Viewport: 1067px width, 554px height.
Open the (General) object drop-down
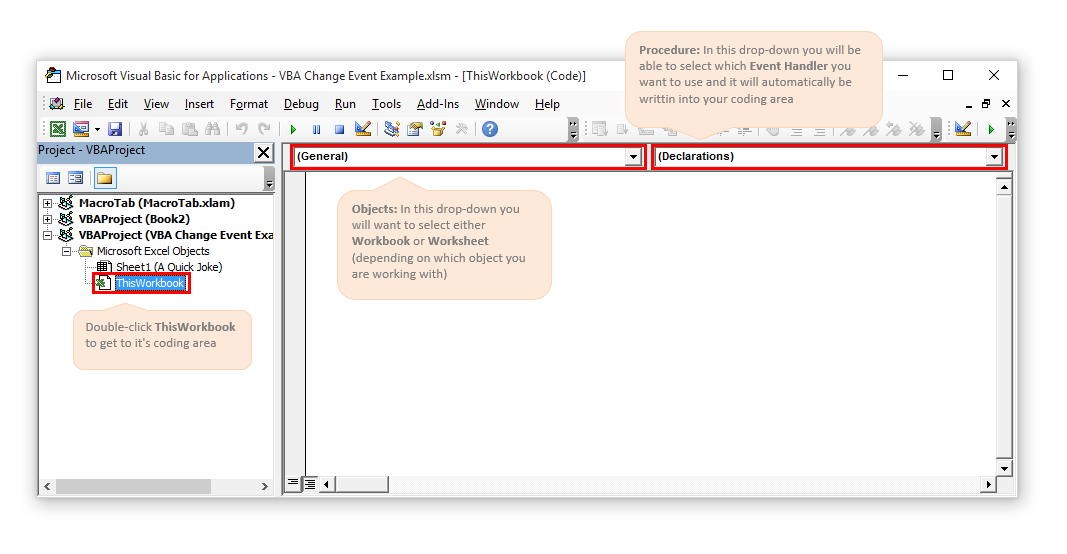[632, 157]
